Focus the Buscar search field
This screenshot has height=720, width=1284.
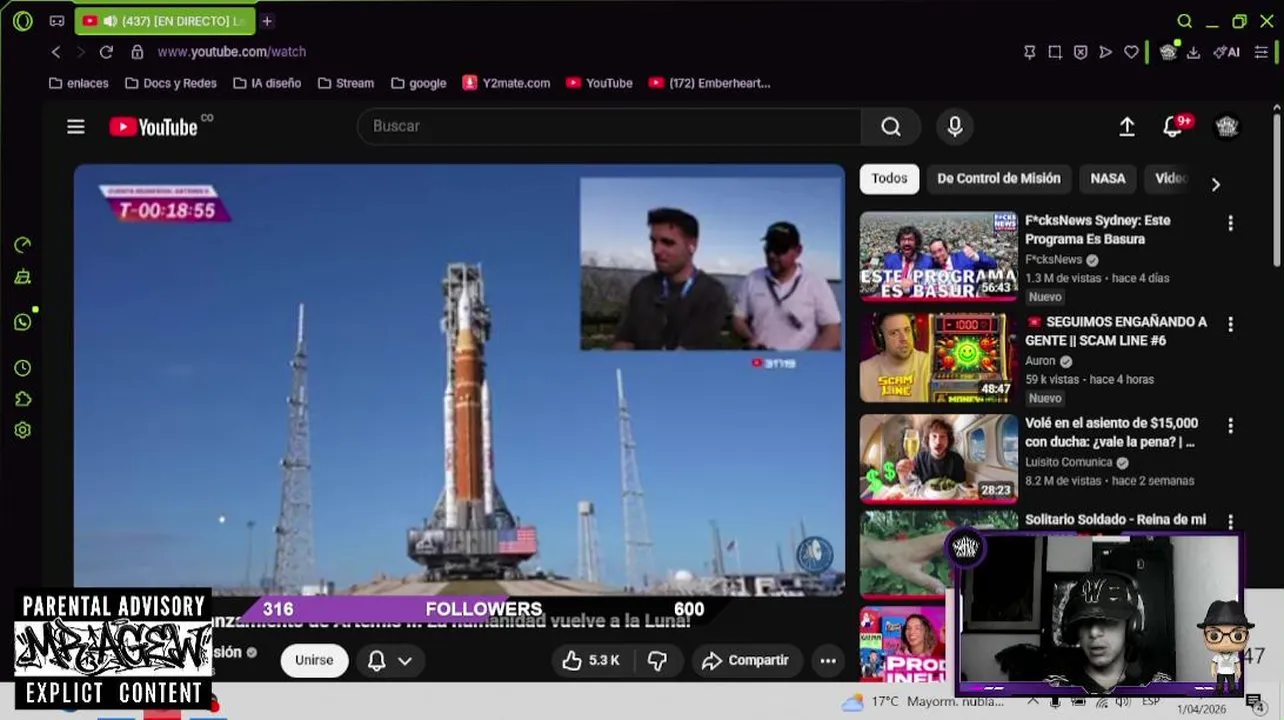tap(608, 126)
